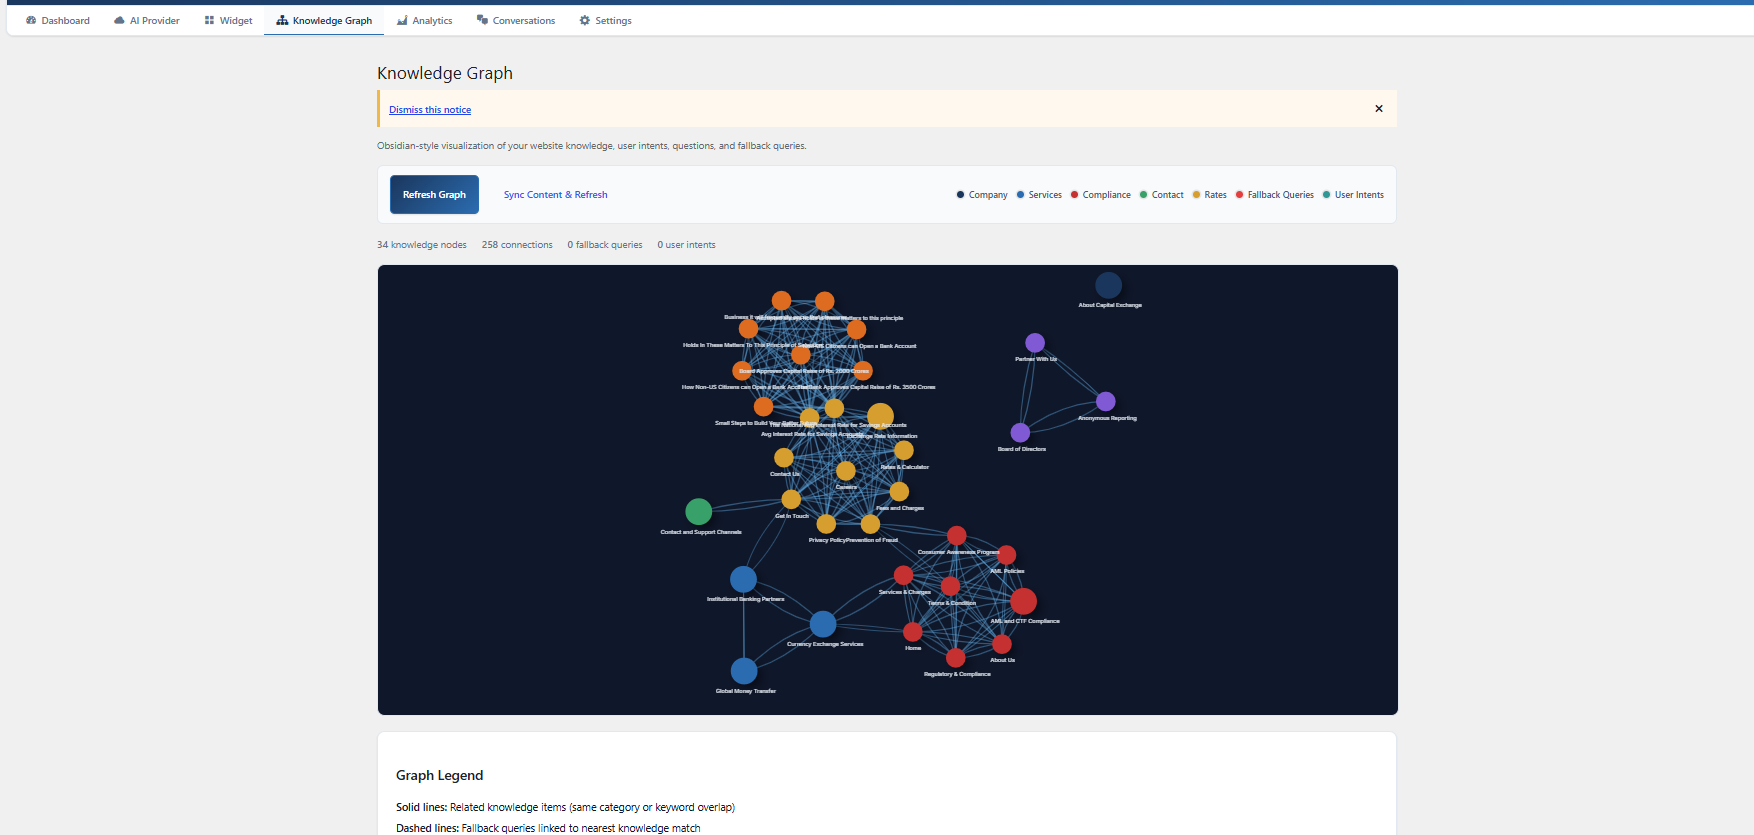Select the Institutional Banking Partners node
Image resolution: width=1754 pixels, height=835 pixels.
point(743,579)
